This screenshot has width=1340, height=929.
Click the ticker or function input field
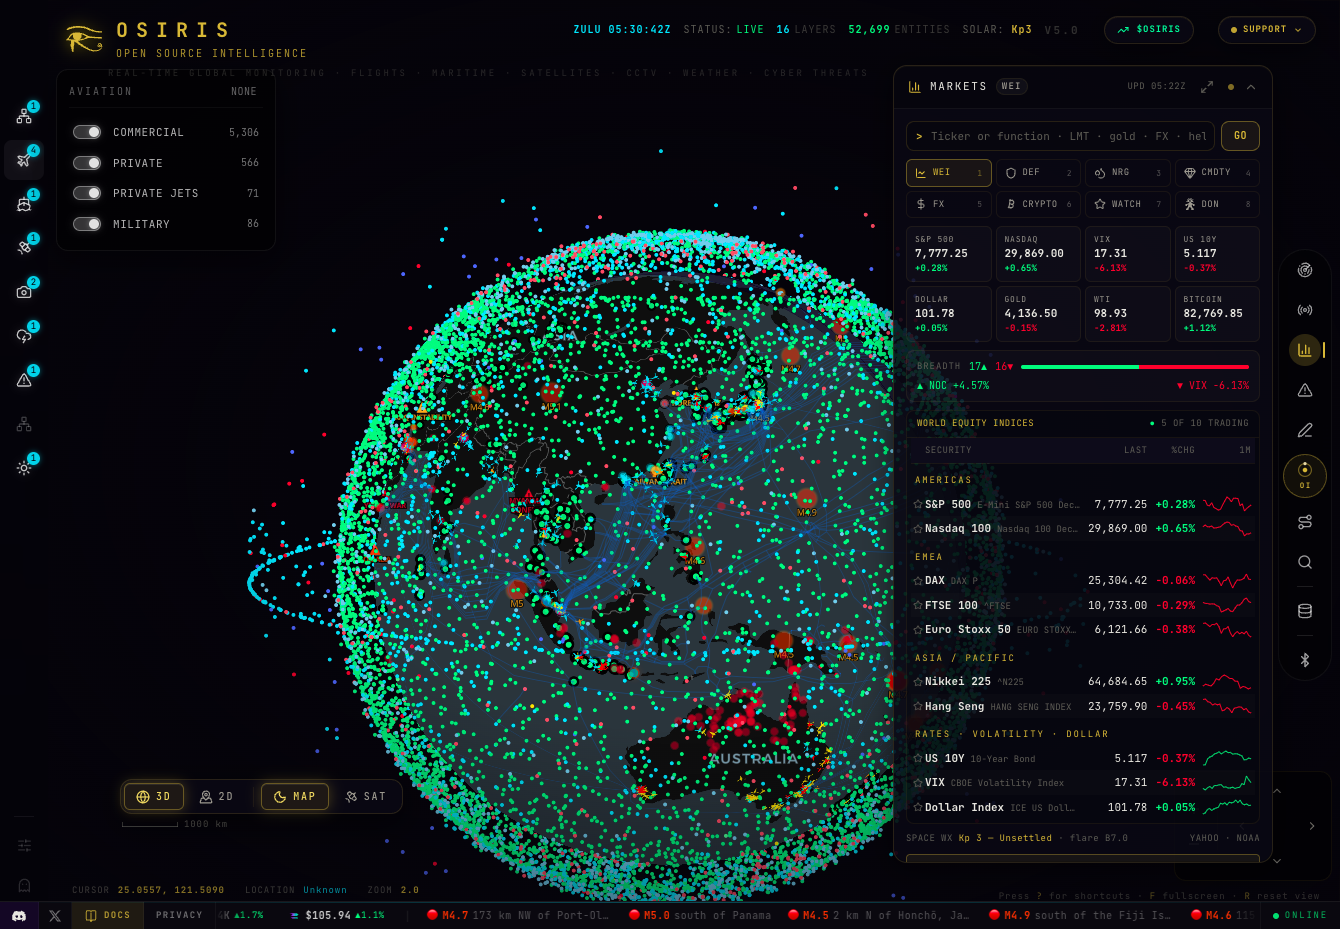[1060, 136]
